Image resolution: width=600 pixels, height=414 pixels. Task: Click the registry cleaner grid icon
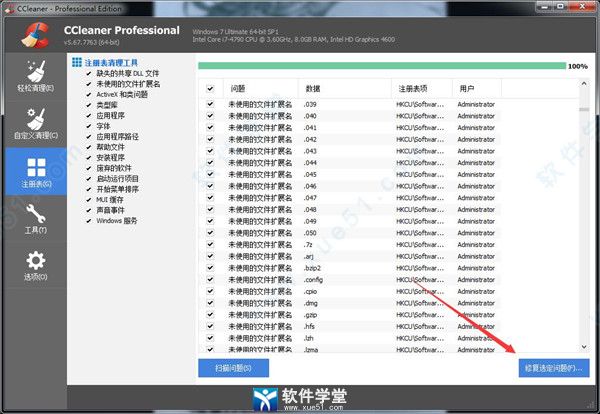point(77,62)
